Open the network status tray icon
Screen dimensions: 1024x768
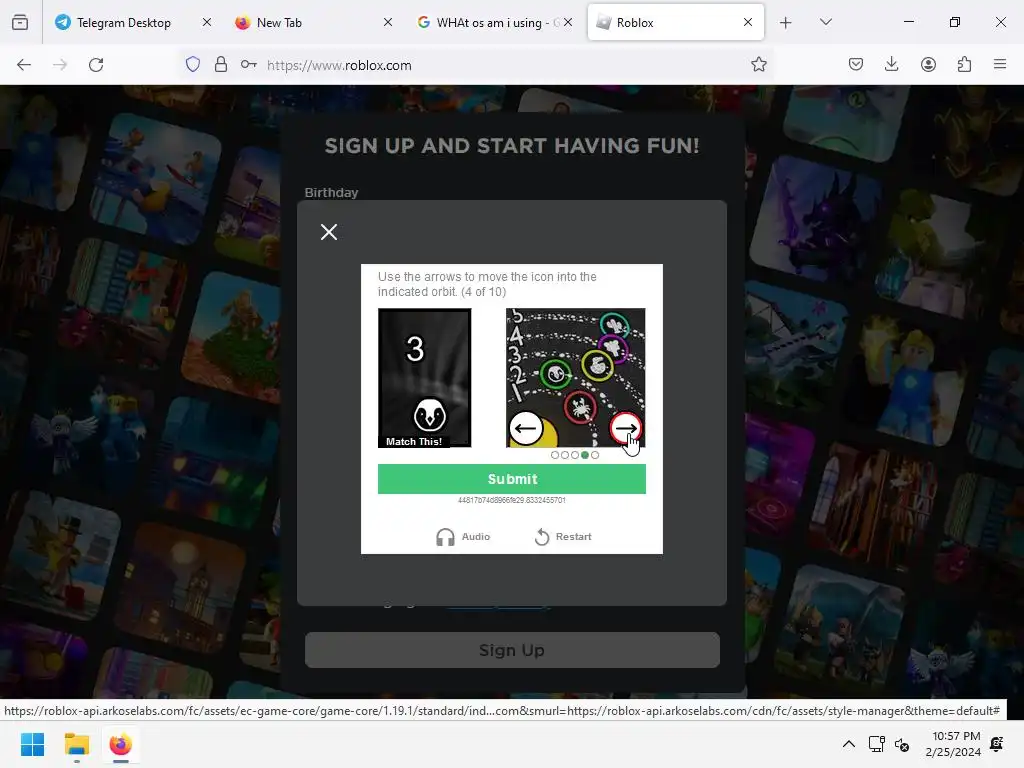click(876, 744)
